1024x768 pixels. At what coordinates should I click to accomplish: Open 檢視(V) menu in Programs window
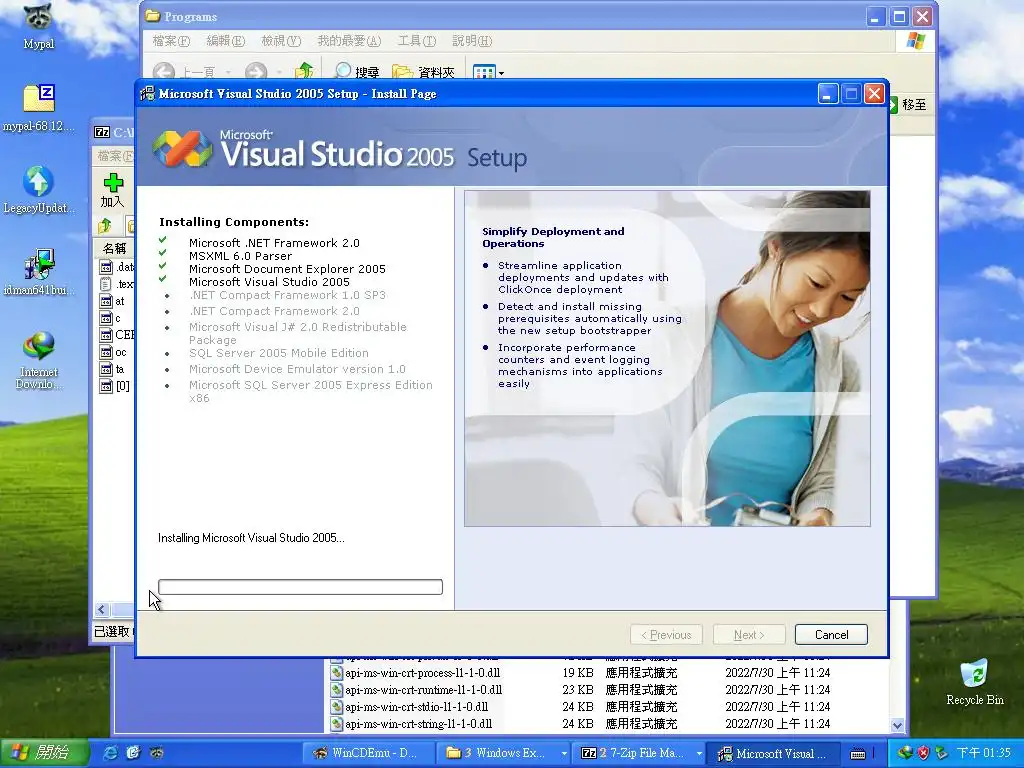click(x=281, y=41)
